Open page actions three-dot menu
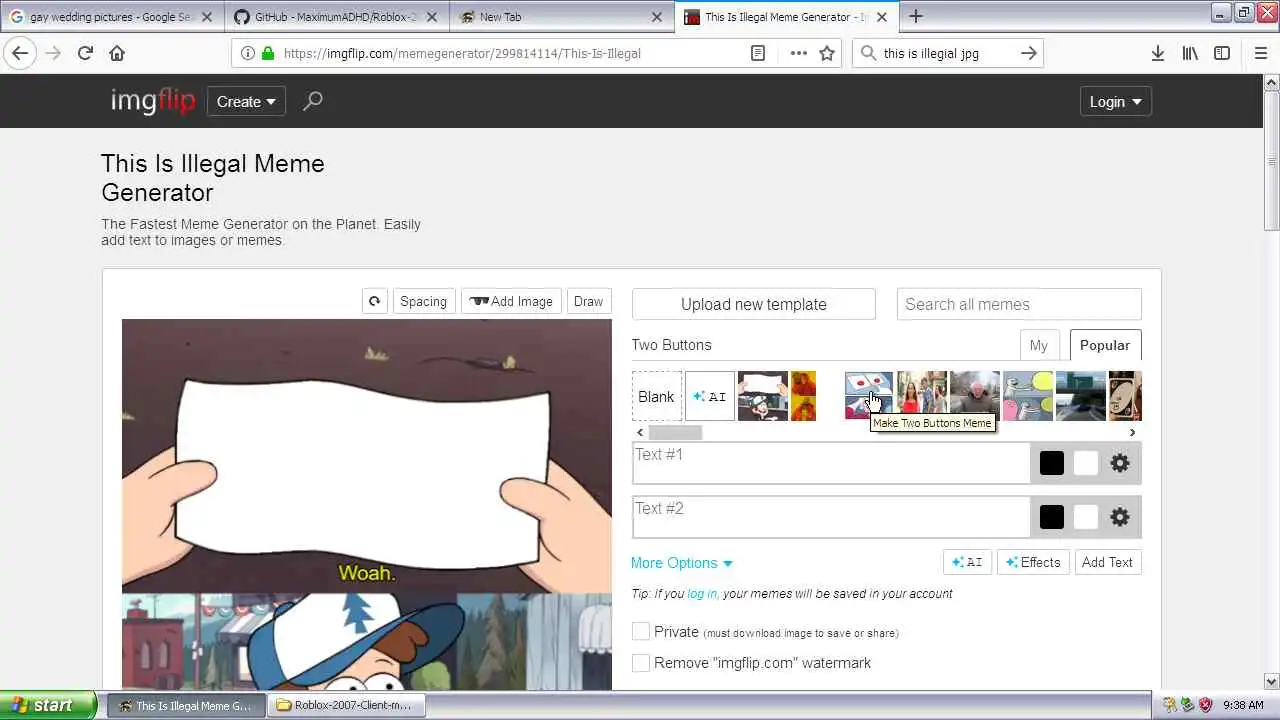The width and height of the screenshot is (1280, 720). pyautogui.click(x=798, y=53)
